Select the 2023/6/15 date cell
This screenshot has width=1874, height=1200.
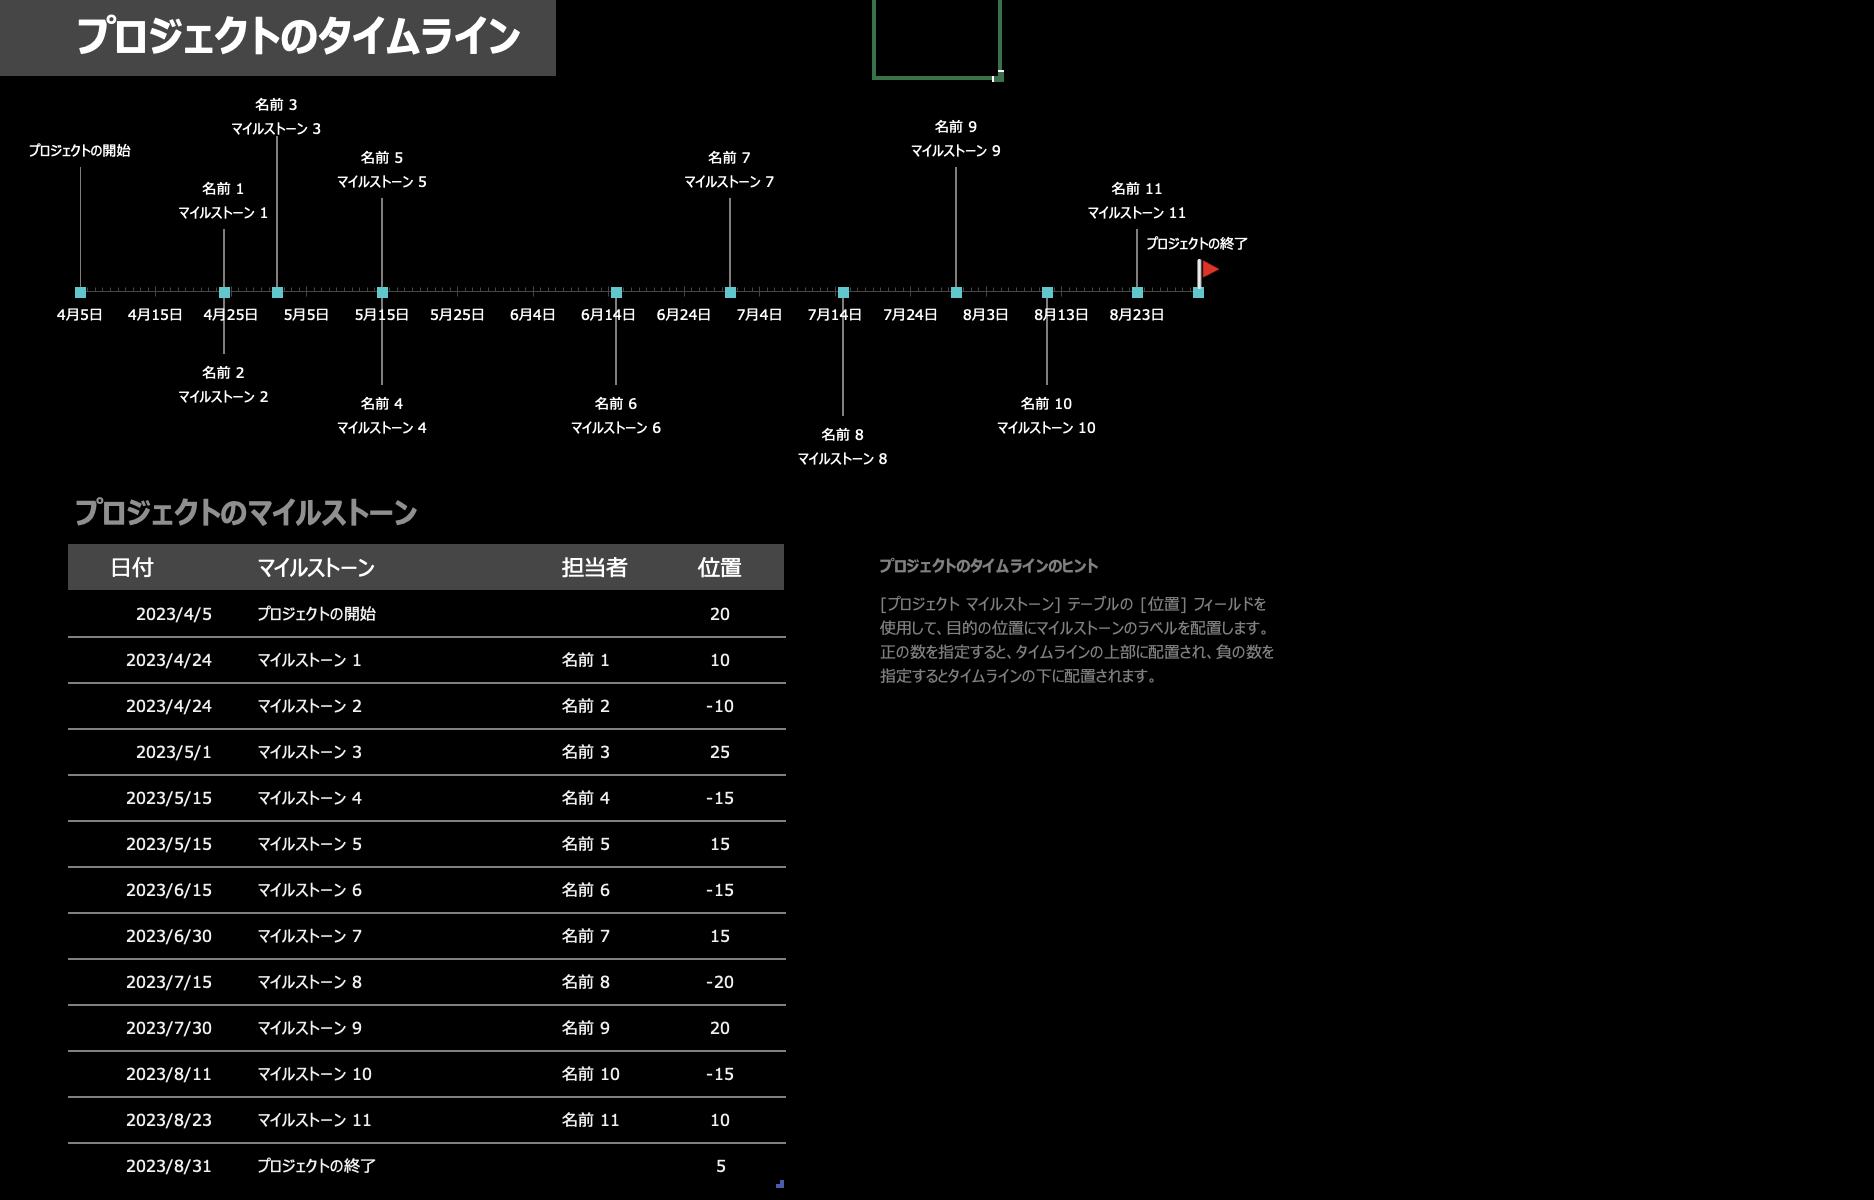168,890
